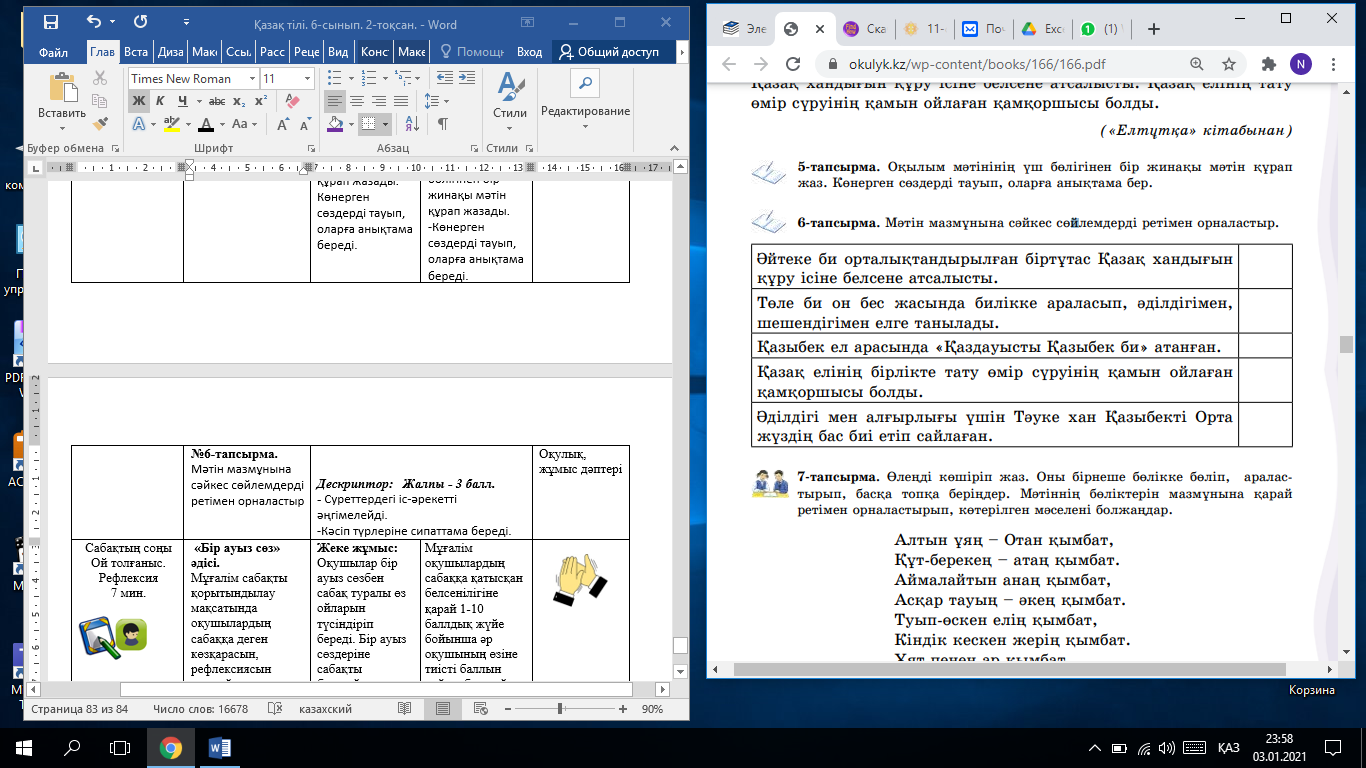
Task: Open the Файл menu tab
Action: click(53, 52)
